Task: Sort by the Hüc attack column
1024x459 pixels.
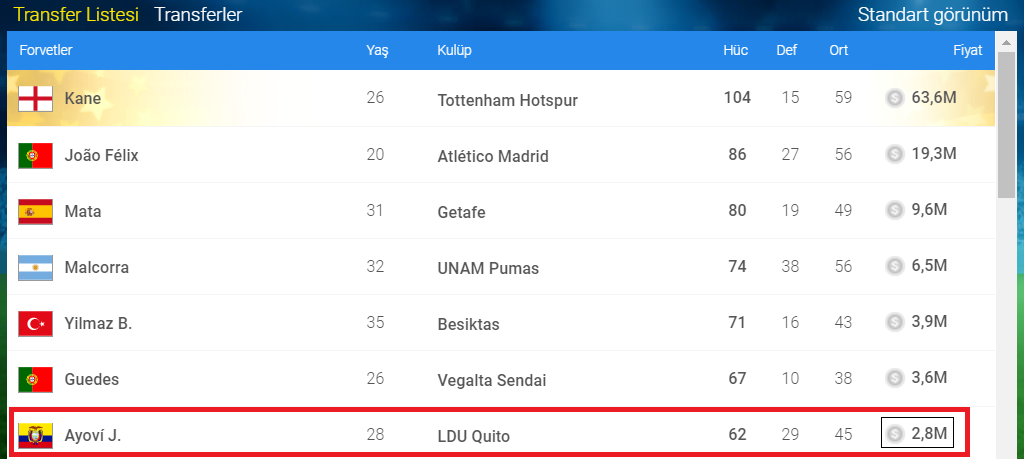Action: click(x=736, y=50)
